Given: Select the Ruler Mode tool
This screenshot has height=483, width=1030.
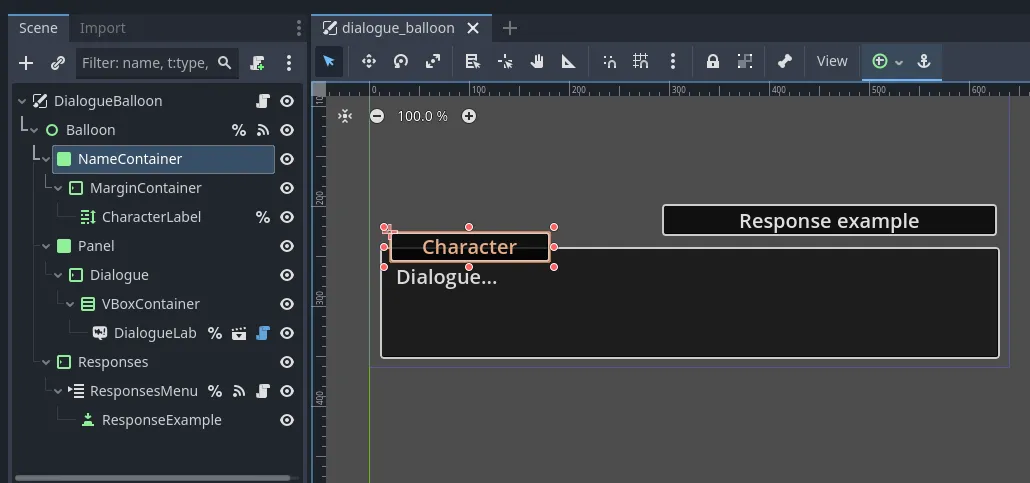Looking at the screenshot, I should 569,62.
